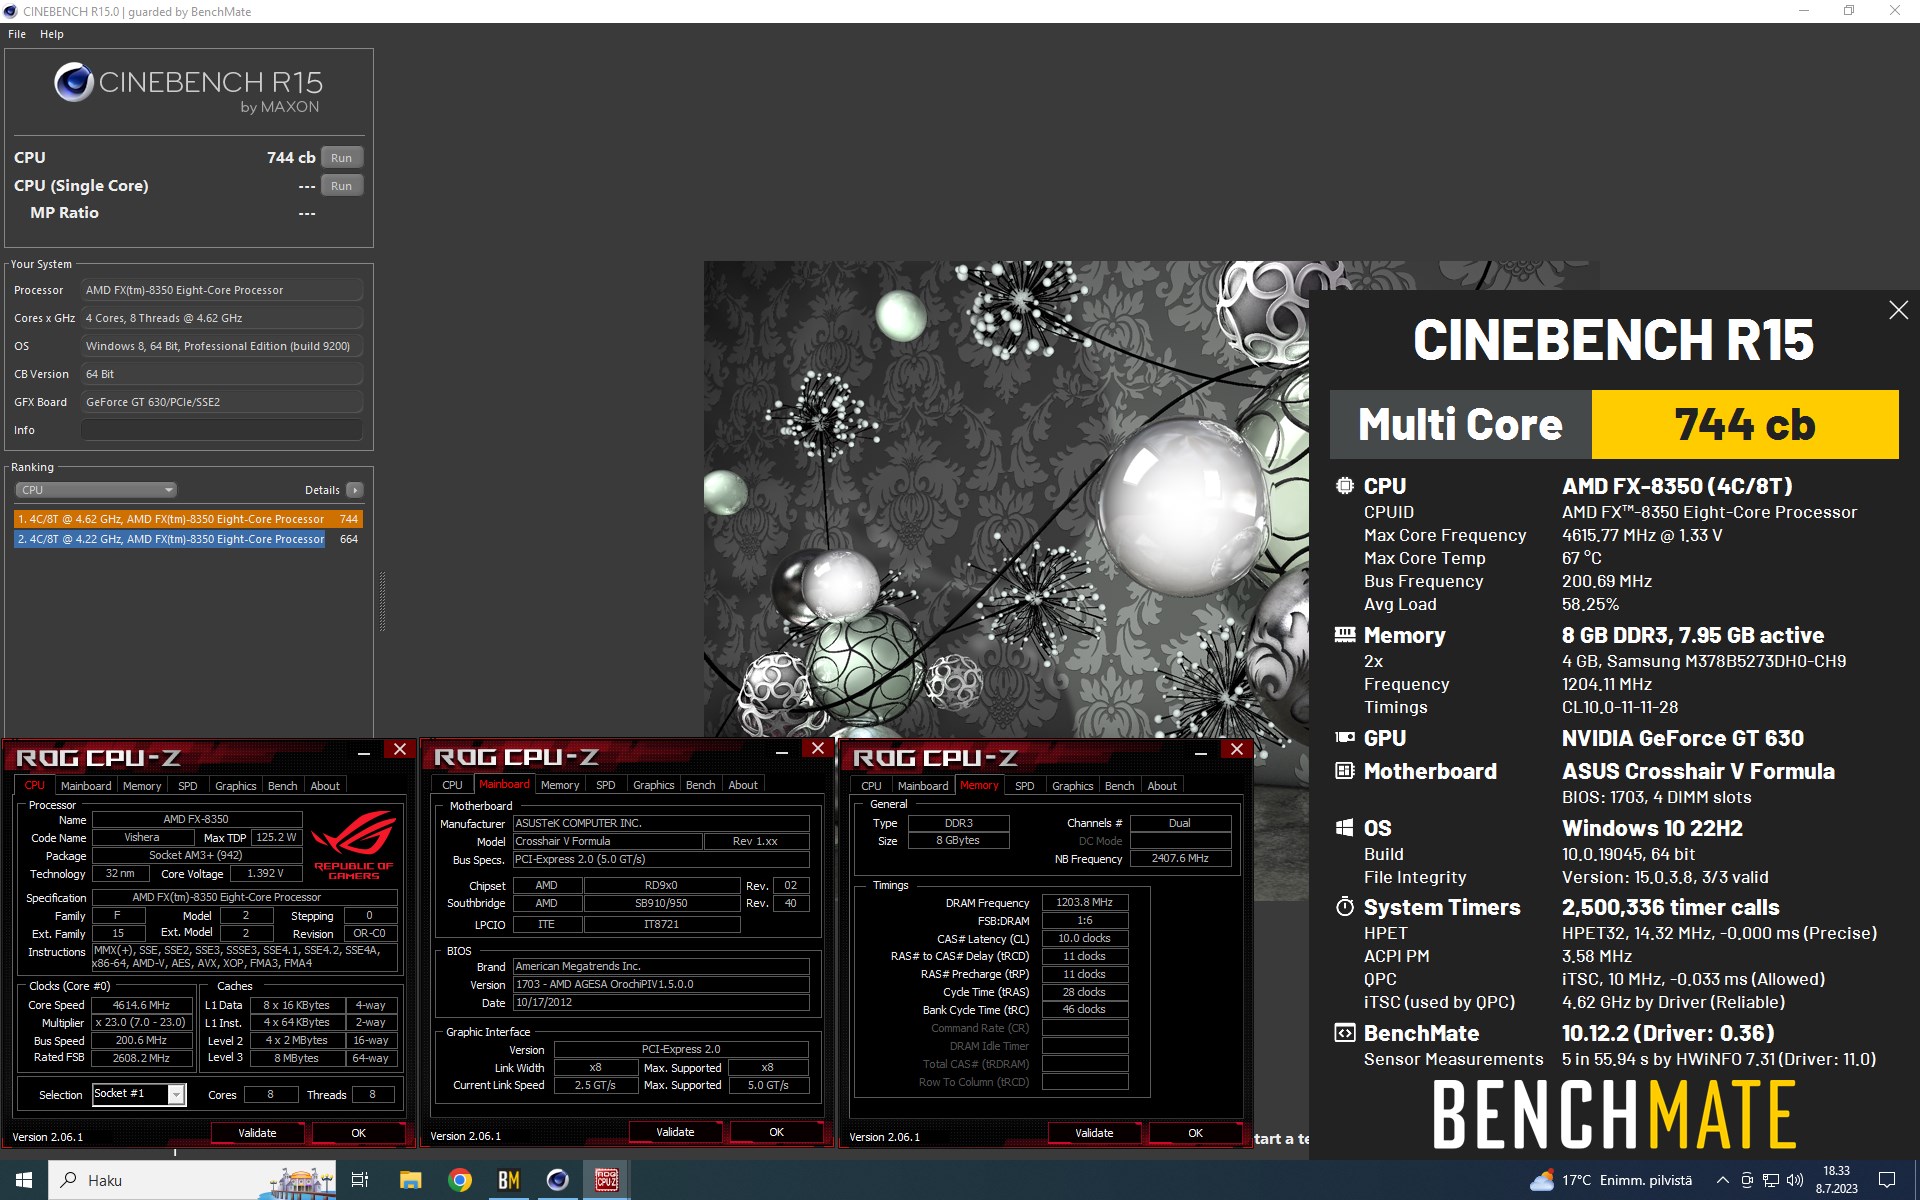Click the DRAM Frequency value 1203.8 MHz

click(x=1085, y=902)
